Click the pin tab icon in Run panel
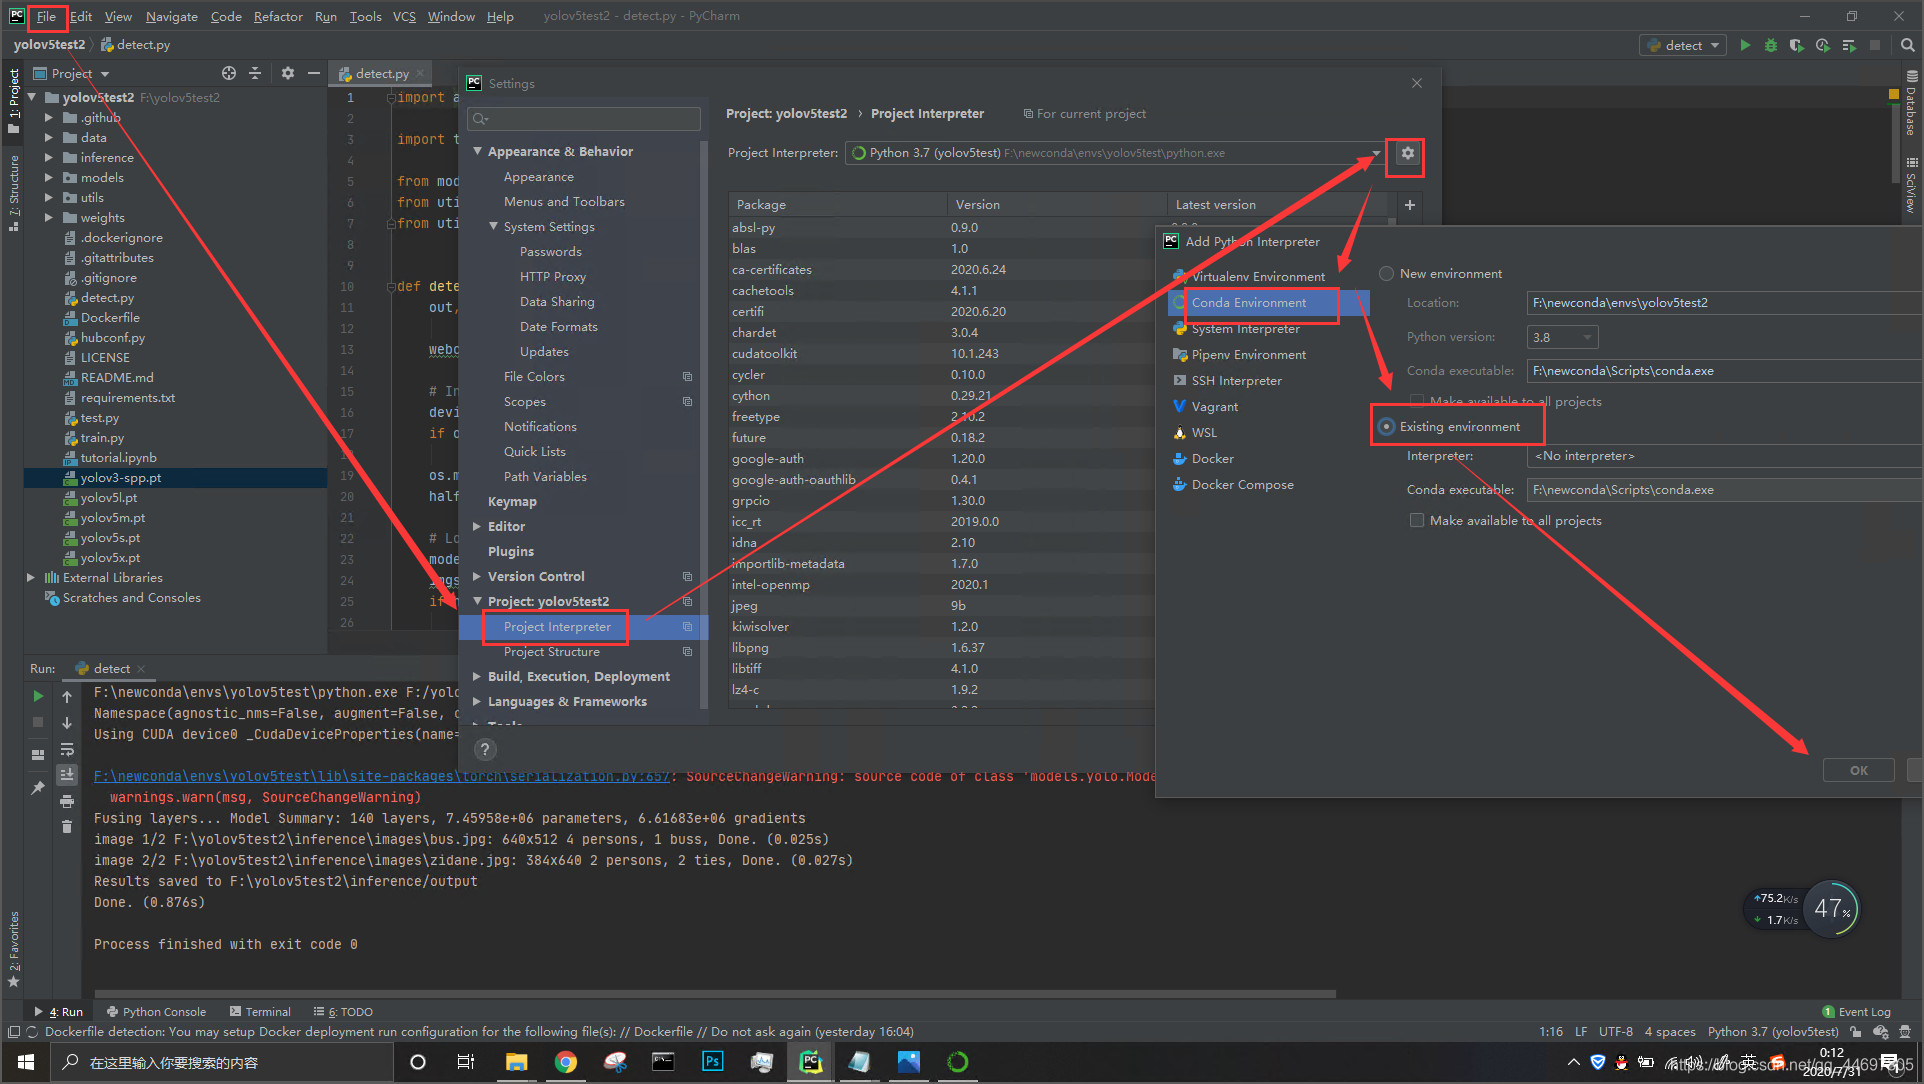Screen dimensions: 1924x1084 click(x=38, y=788)
